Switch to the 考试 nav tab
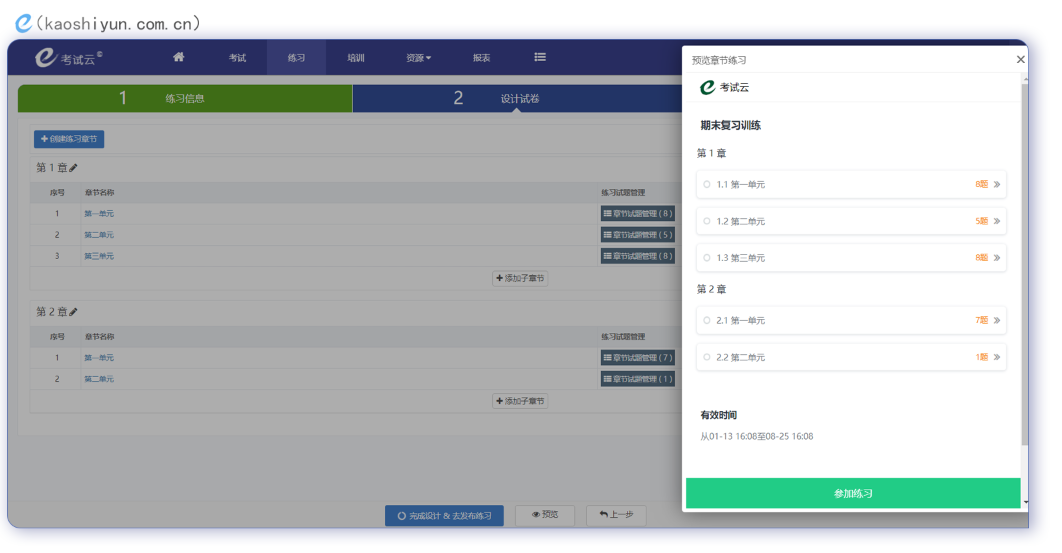This screenshot has height=553, width=1062. coord(237,58)
